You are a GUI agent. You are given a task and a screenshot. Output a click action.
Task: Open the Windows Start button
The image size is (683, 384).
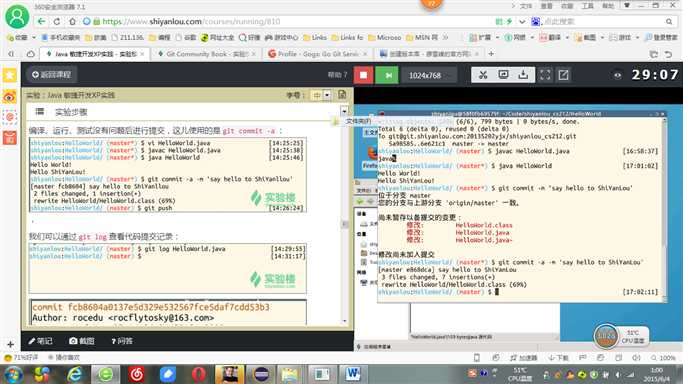coord(14,374)
